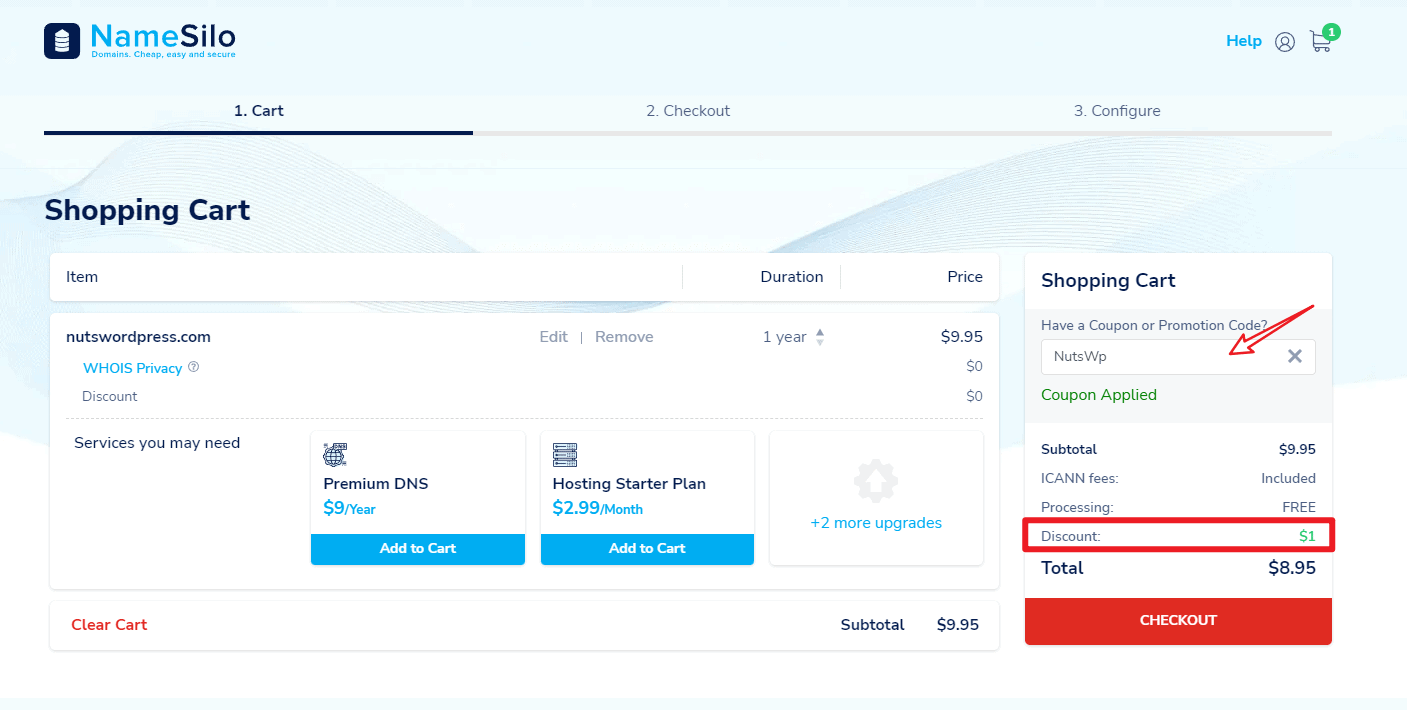
Task: Click the WHOIS Privacy help question icon
Action: (x=194, y=367)
